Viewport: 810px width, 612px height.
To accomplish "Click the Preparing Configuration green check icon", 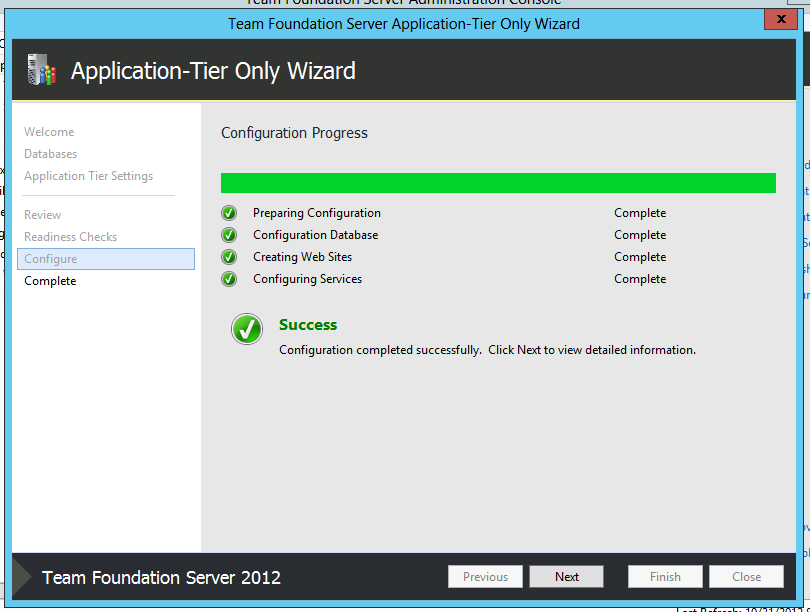I will pos(229,213).
